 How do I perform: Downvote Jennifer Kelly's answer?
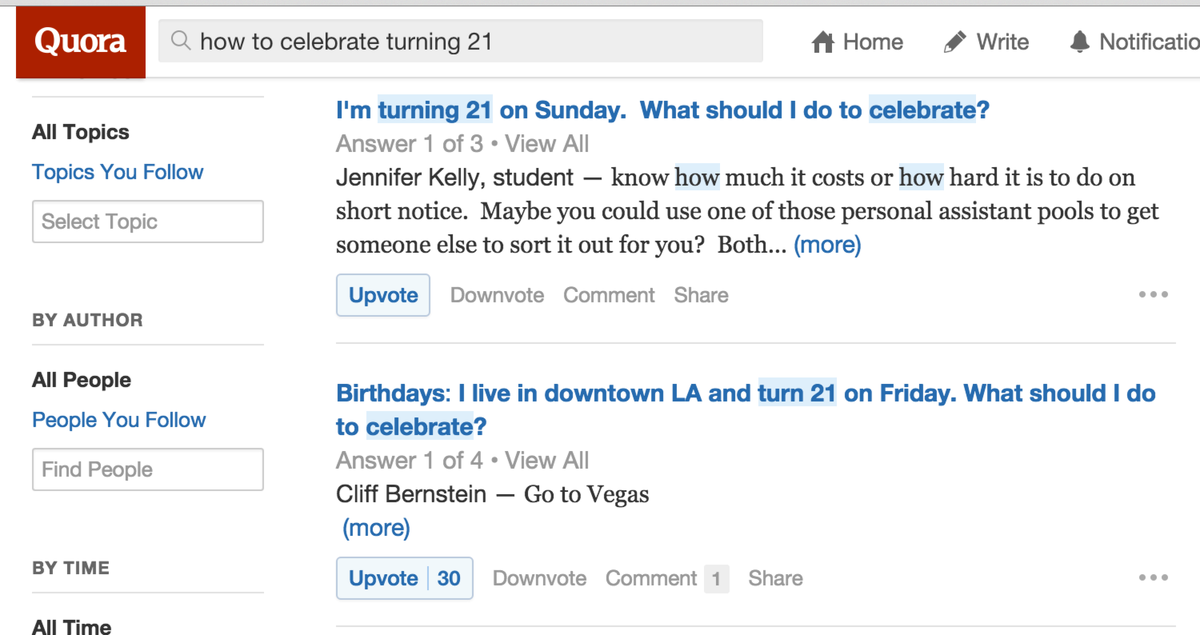click(x=497, y=295)
